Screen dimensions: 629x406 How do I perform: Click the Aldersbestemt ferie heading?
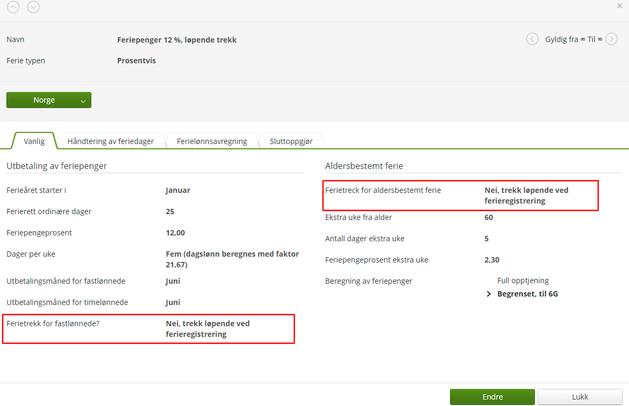(364, 166)
